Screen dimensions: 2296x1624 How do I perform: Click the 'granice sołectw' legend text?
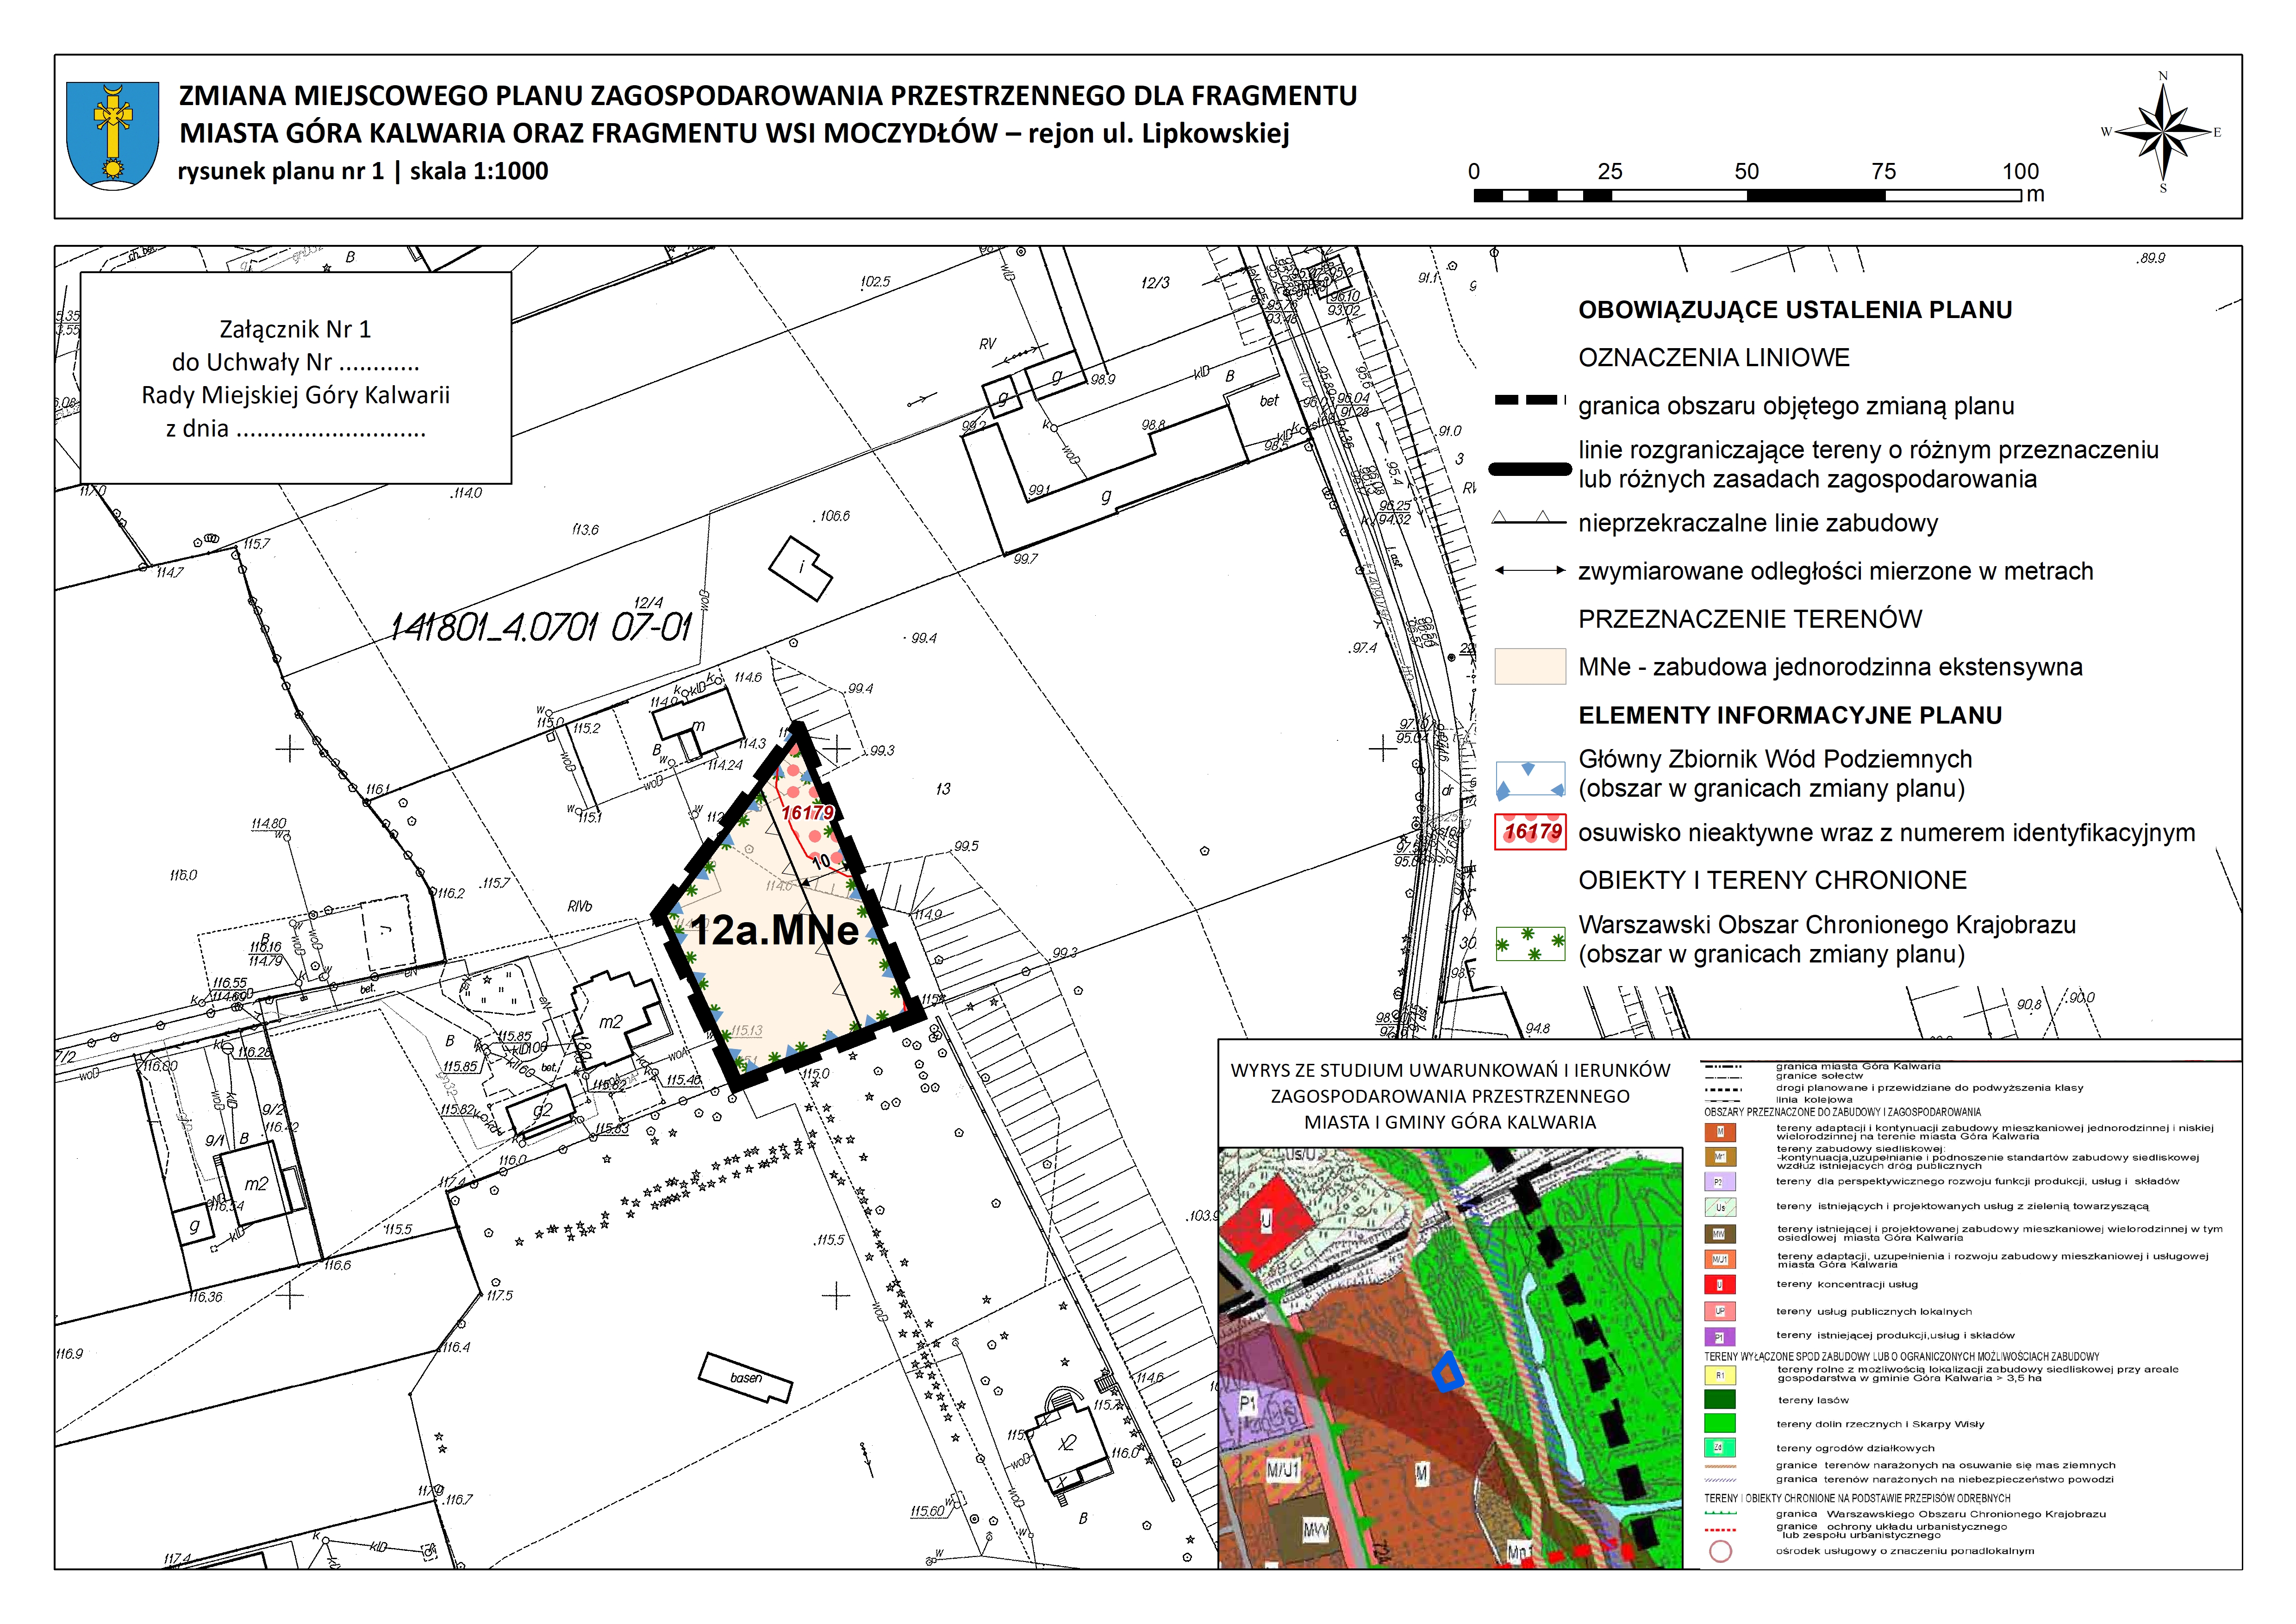click(x=1819, y=1076)
